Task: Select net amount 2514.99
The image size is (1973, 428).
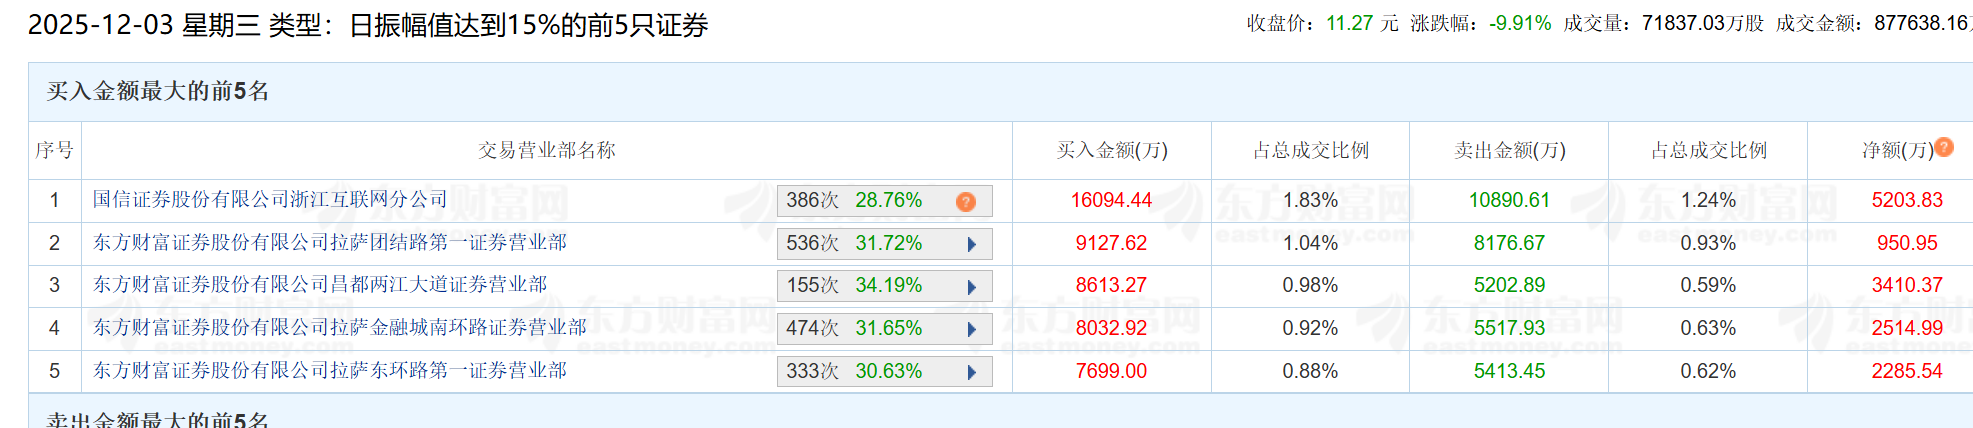Action: 1908,328
